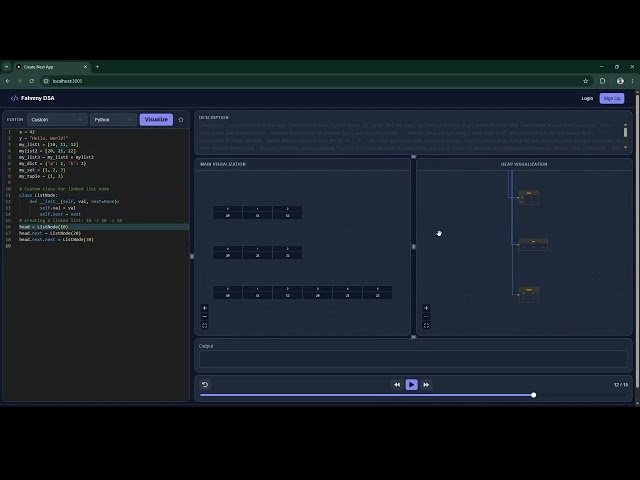
Task: Click the Login link
Action: click(x=587, y=98)
